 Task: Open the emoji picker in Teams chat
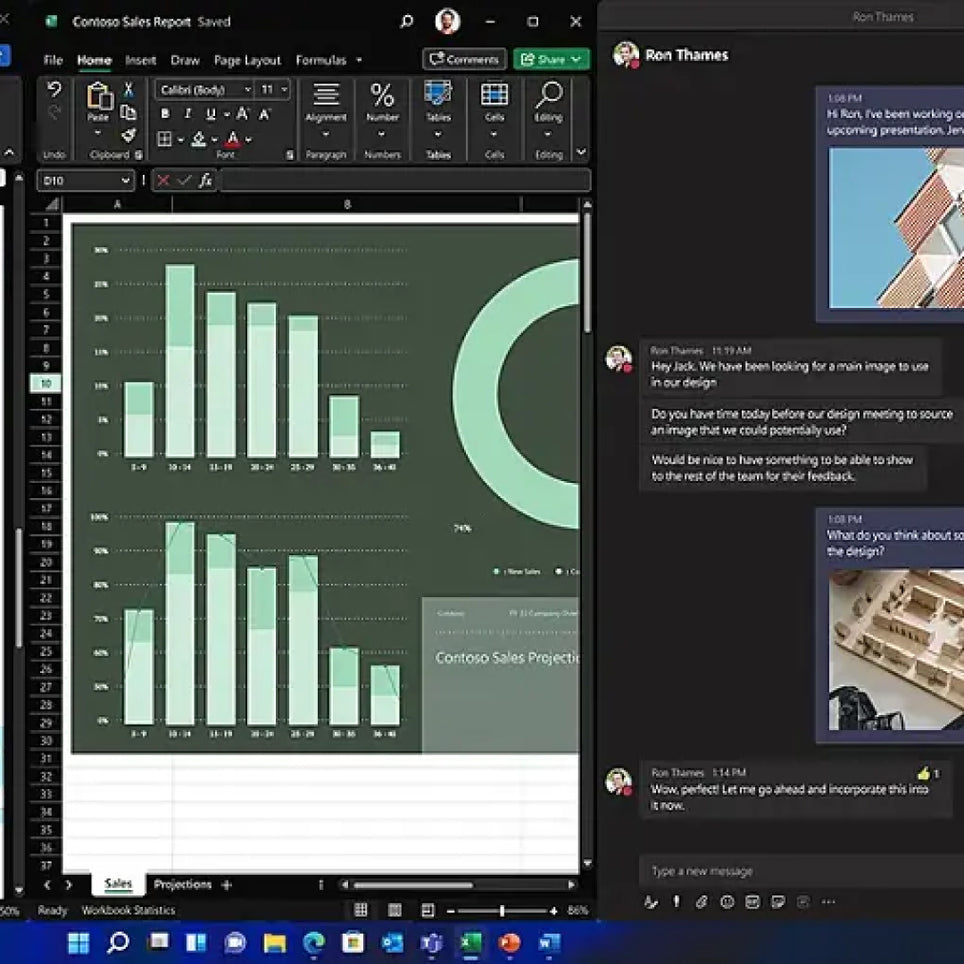pyautogui.click(x=727, y=902)
